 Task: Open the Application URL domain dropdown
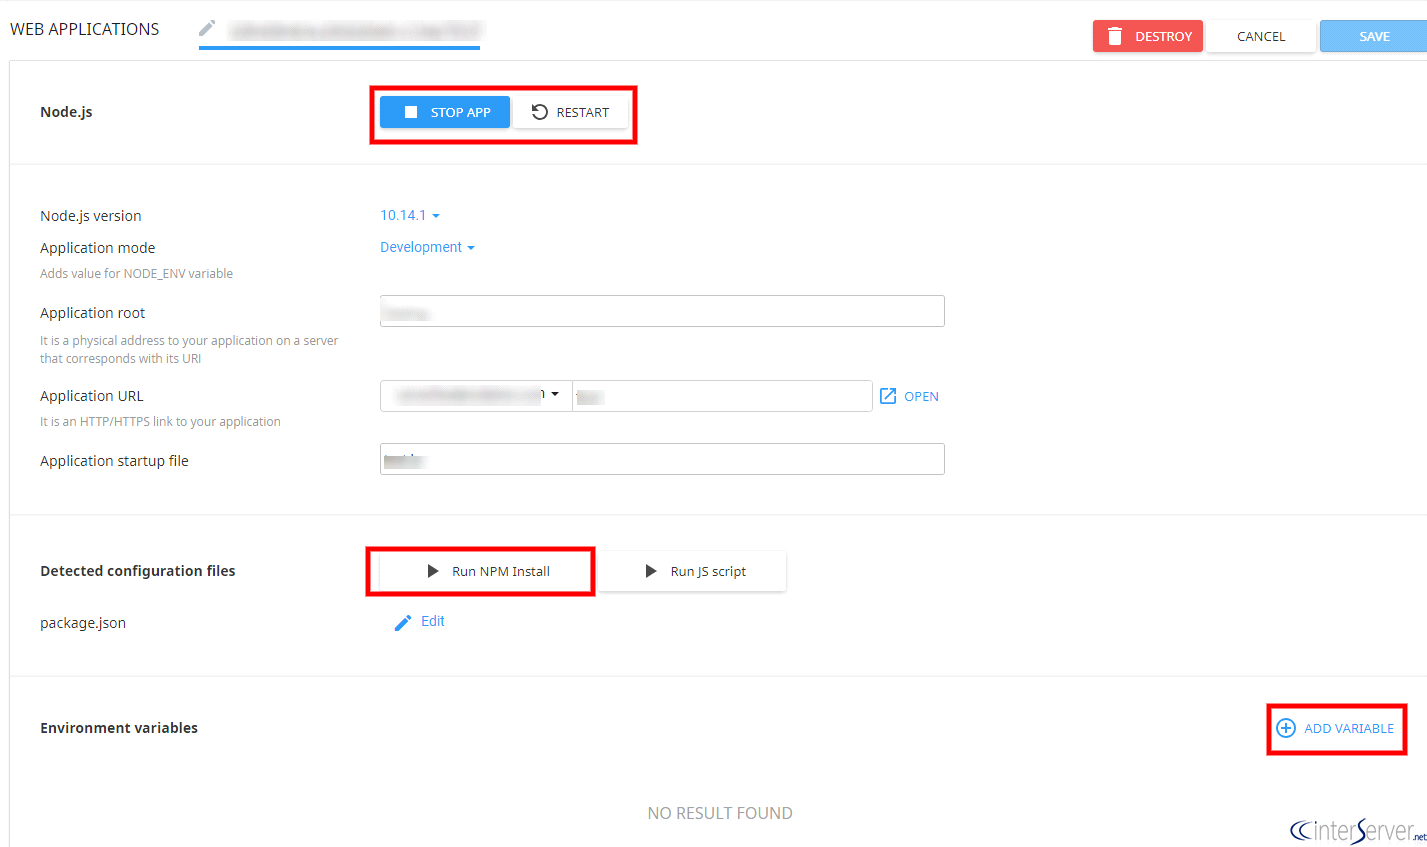pyautogui.click(x=476, y=396)
